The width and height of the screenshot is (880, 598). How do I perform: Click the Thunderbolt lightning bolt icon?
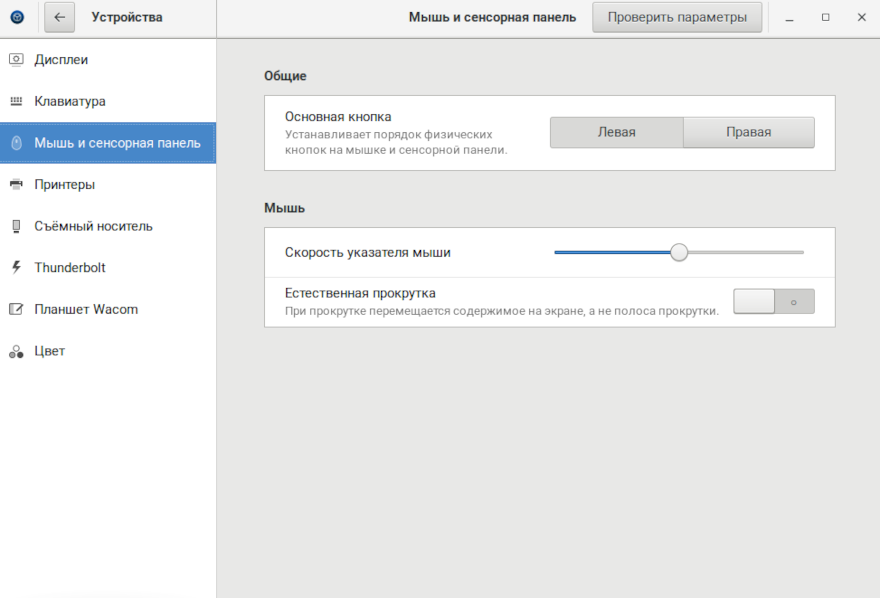point(16,268)
